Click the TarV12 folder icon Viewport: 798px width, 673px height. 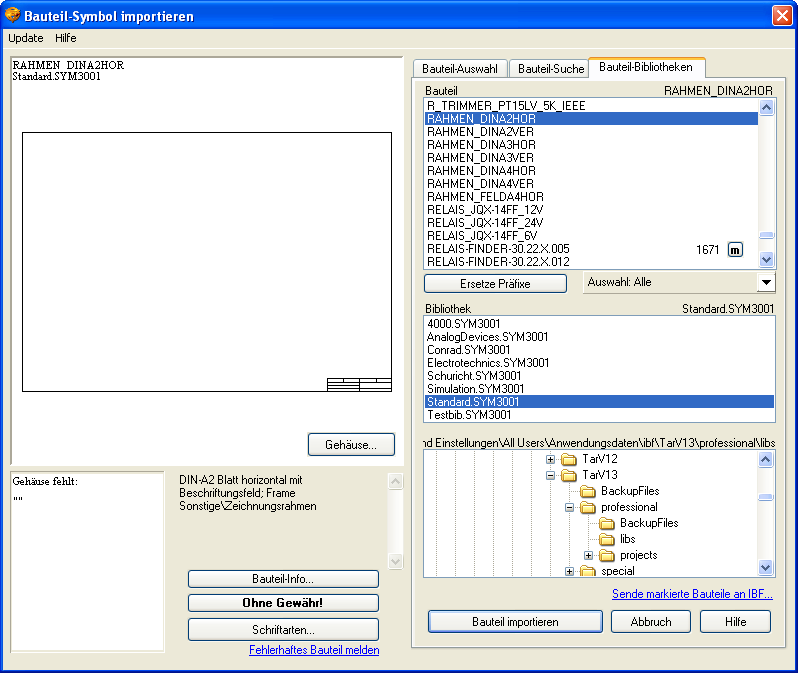[569, 459]
